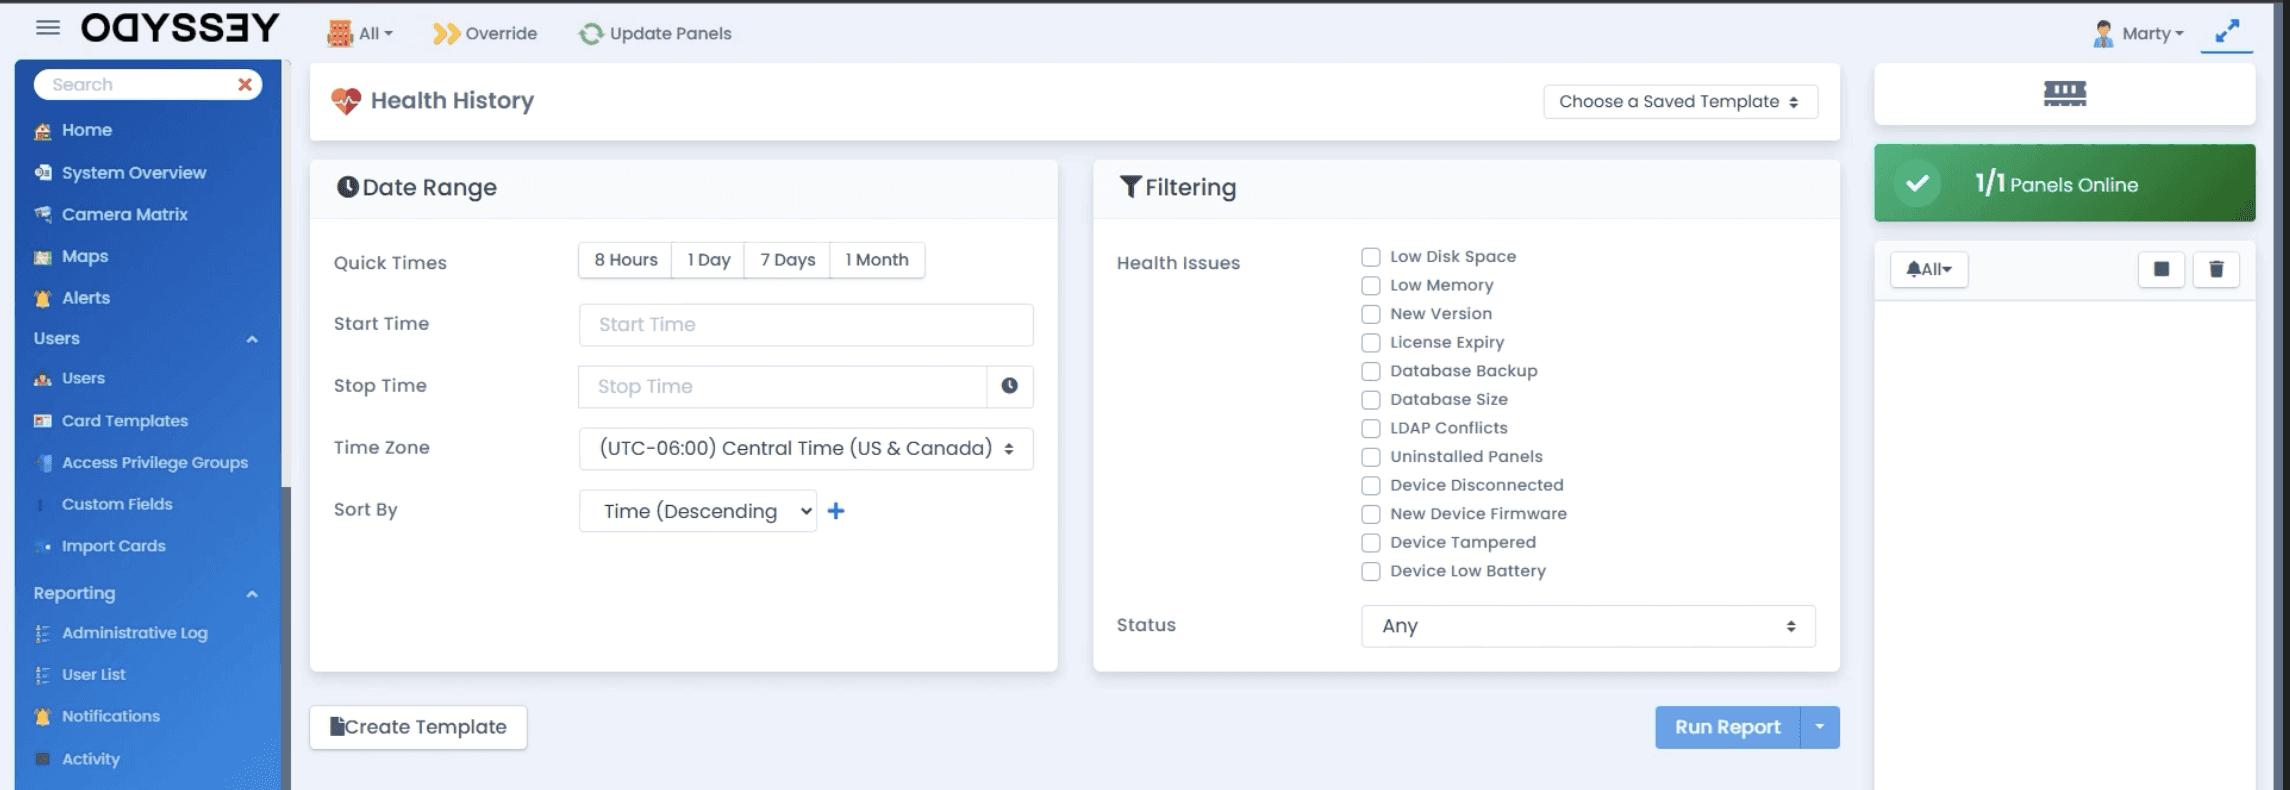Viewport: 2290px width, 790px height.
Task: Collapse the Reporting section in sidebar
Action: coord(252,594)
